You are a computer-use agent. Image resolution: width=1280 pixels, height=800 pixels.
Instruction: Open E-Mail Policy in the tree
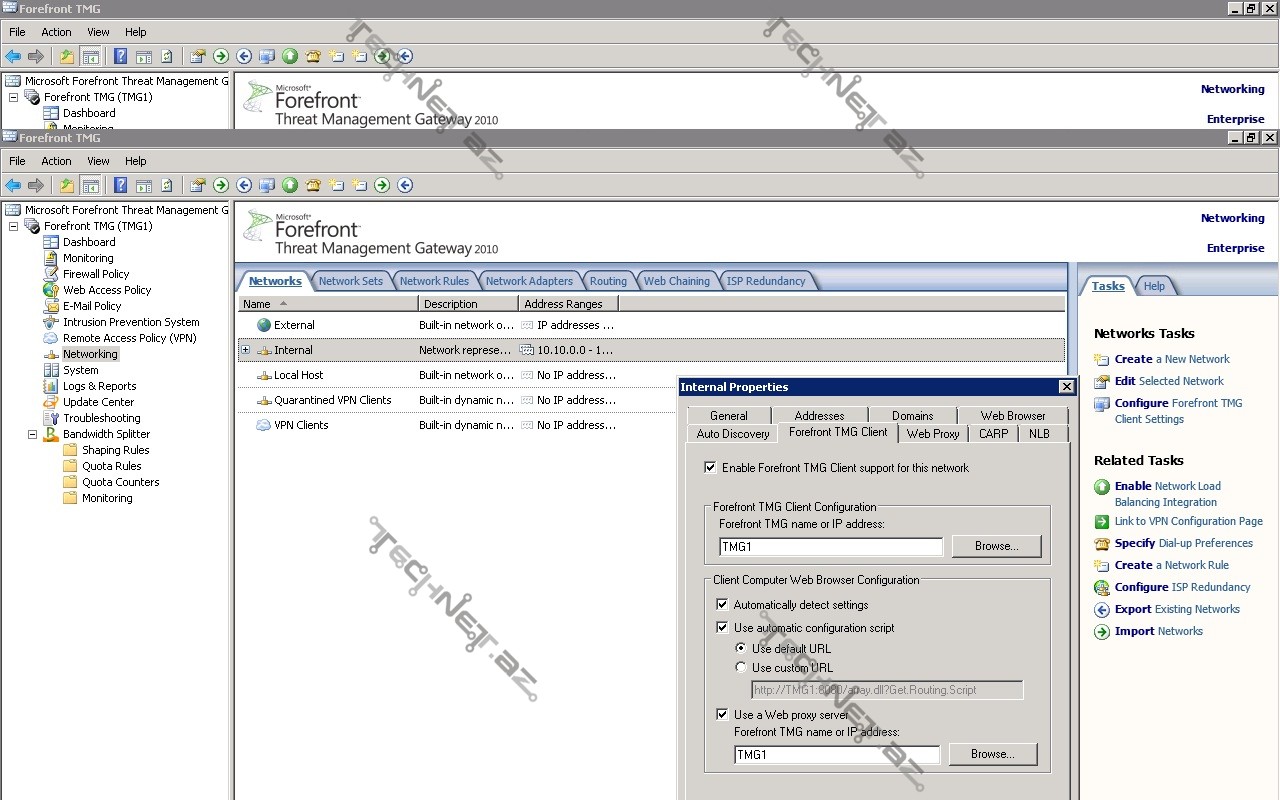pyautogui.click(x=91, y=306)
